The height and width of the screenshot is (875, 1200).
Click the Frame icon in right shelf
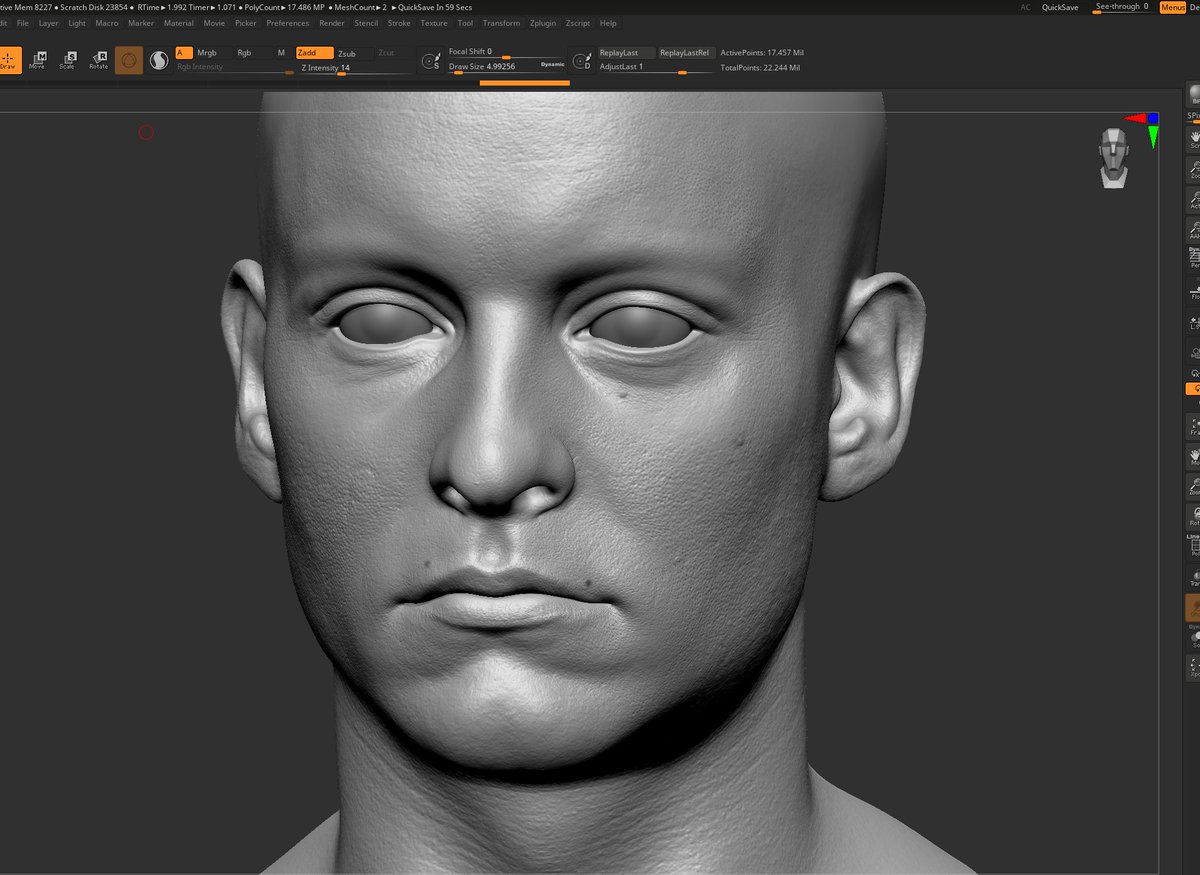click(1194, 427)
